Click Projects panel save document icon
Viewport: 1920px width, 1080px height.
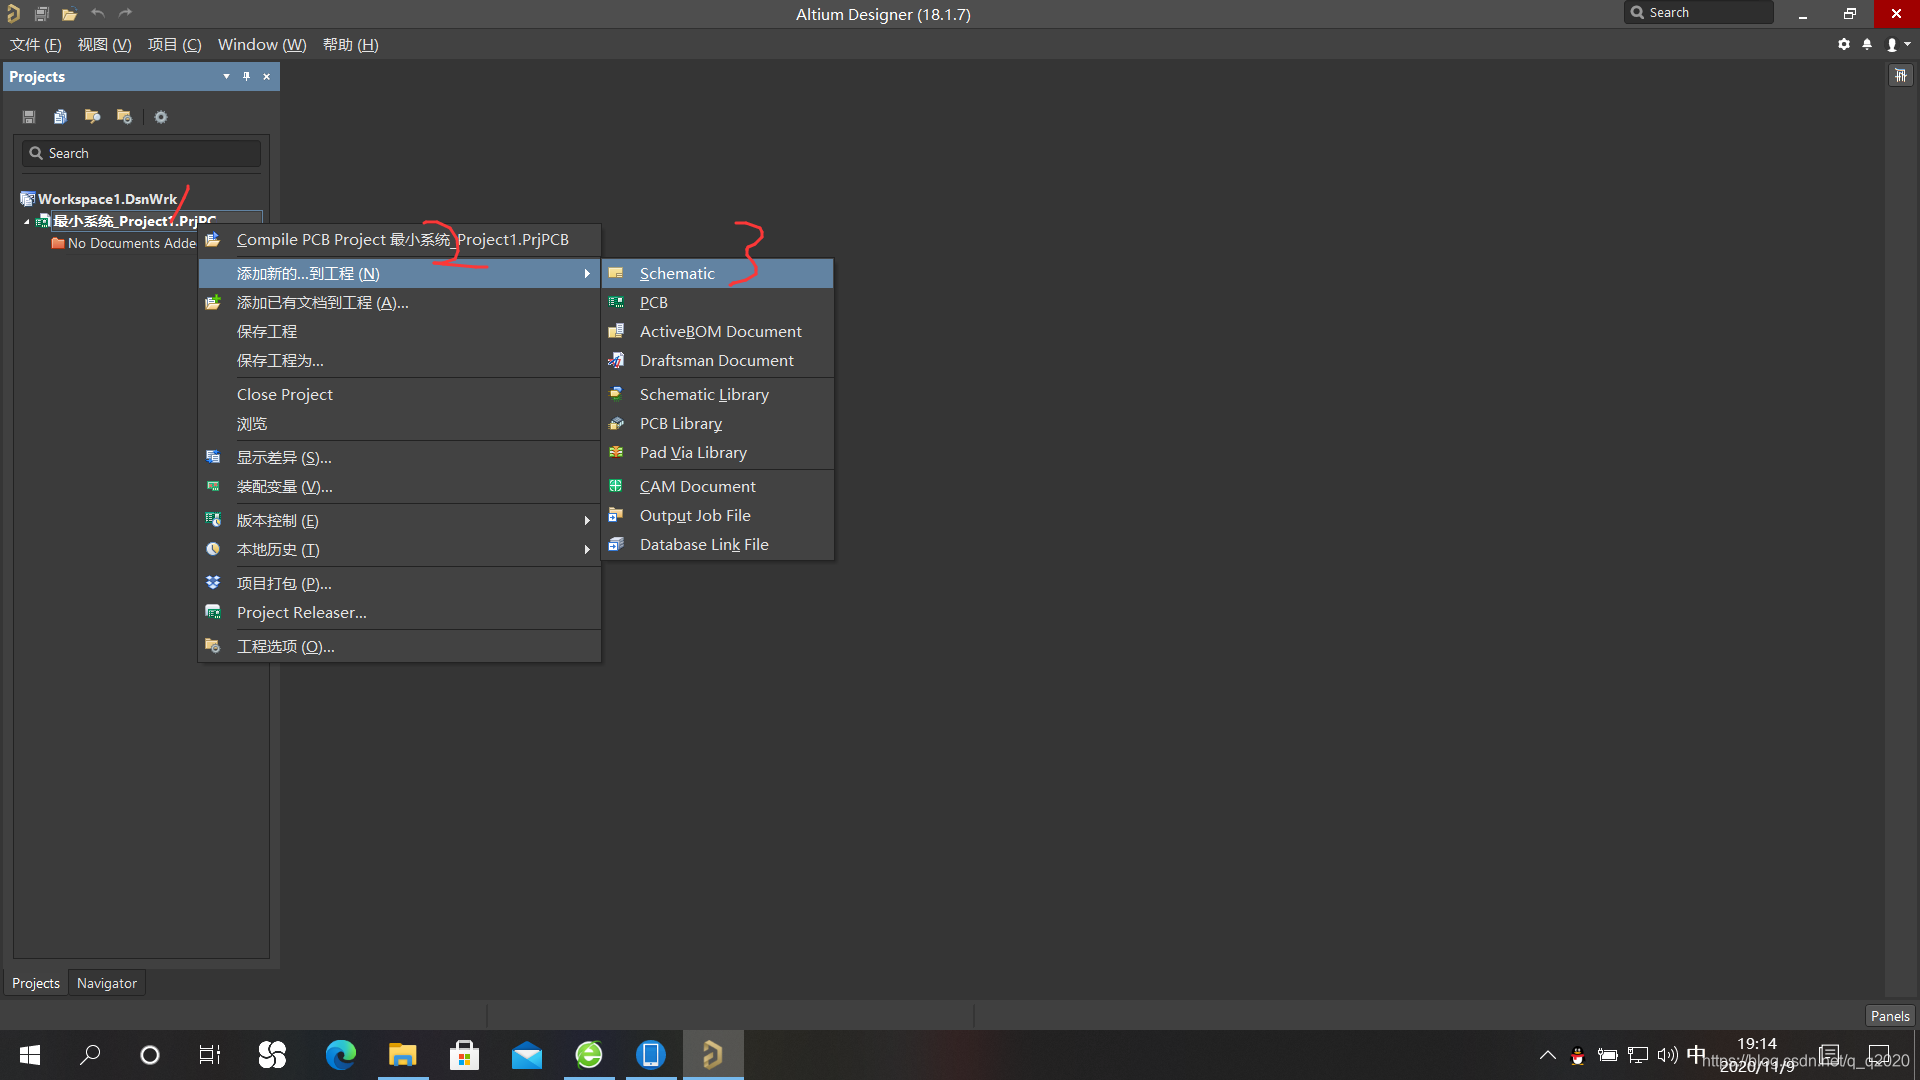click(29, 117)
